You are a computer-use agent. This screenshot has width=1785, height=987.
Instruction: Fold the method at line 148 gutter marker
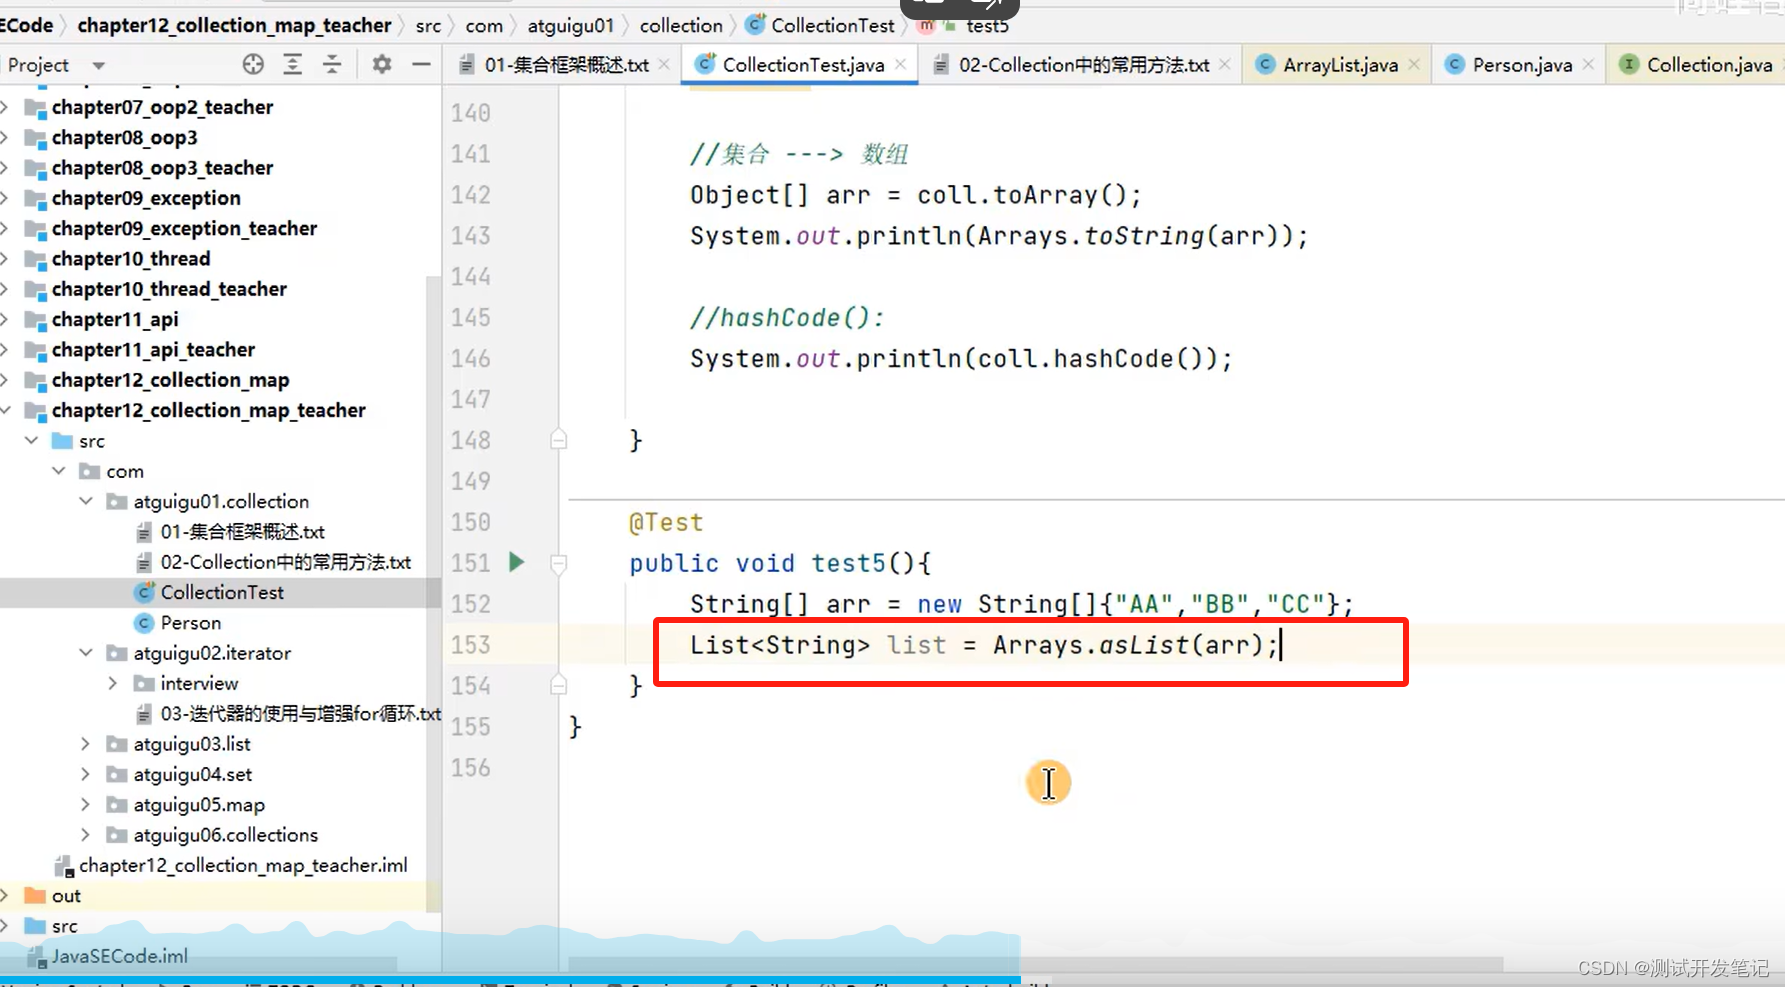(x=559, y=439)
